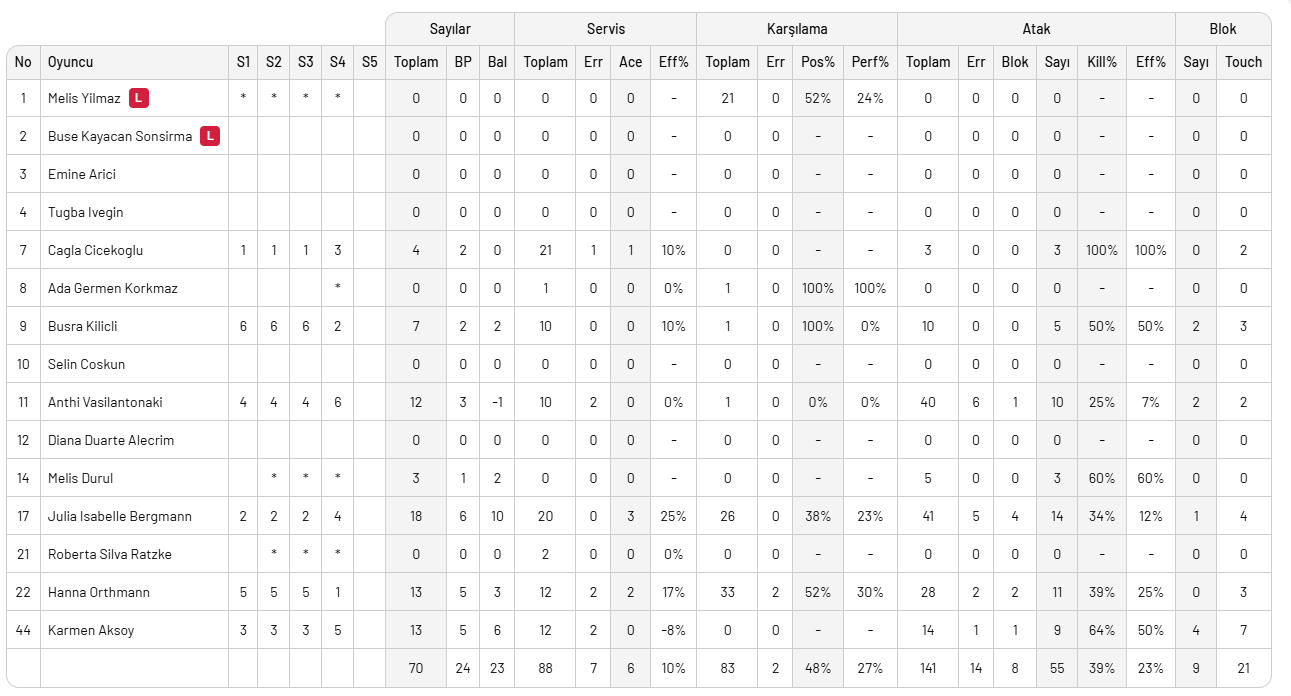
Task: Click the Karşılama group header
Action: 797,29
